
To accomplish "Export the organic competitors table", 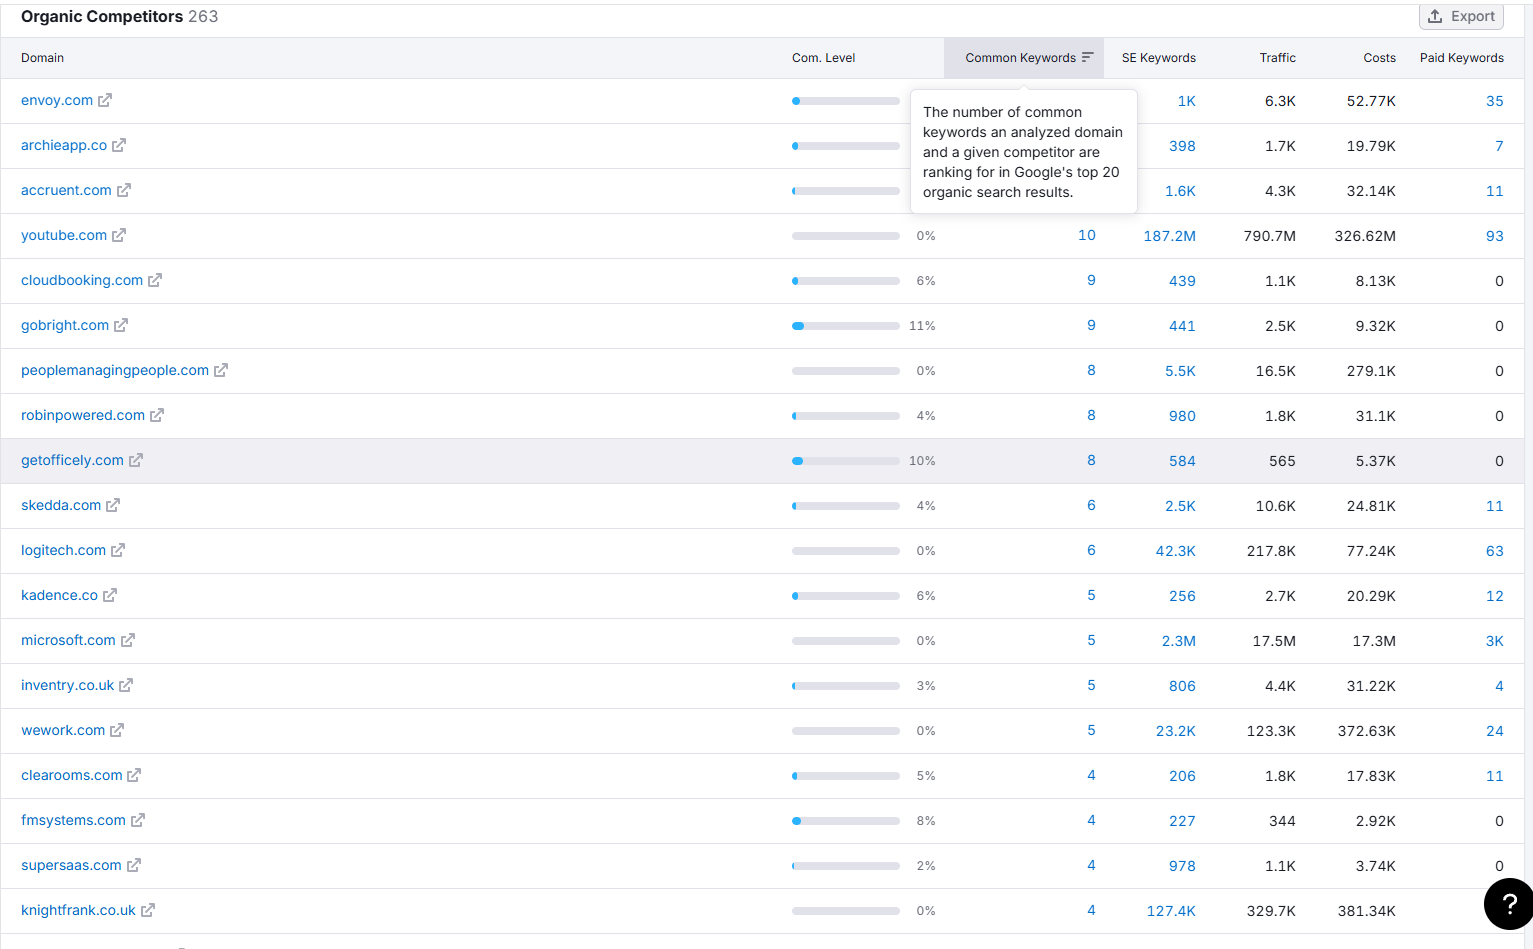I will click(1461, 16).
